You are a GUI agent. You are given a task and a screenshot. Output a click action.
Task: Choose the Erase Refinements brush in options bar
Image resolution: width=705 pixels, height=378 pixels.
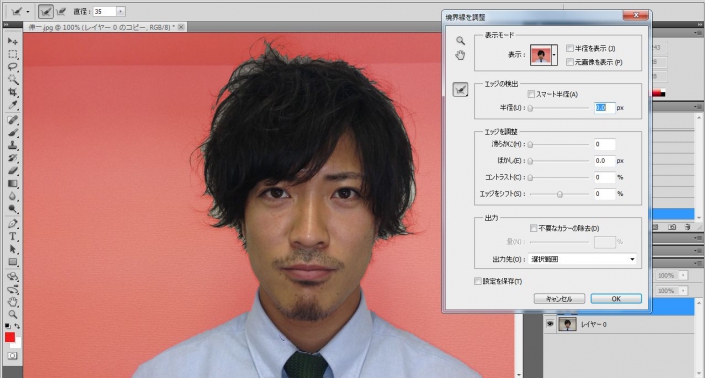click(x=61, y=11)
